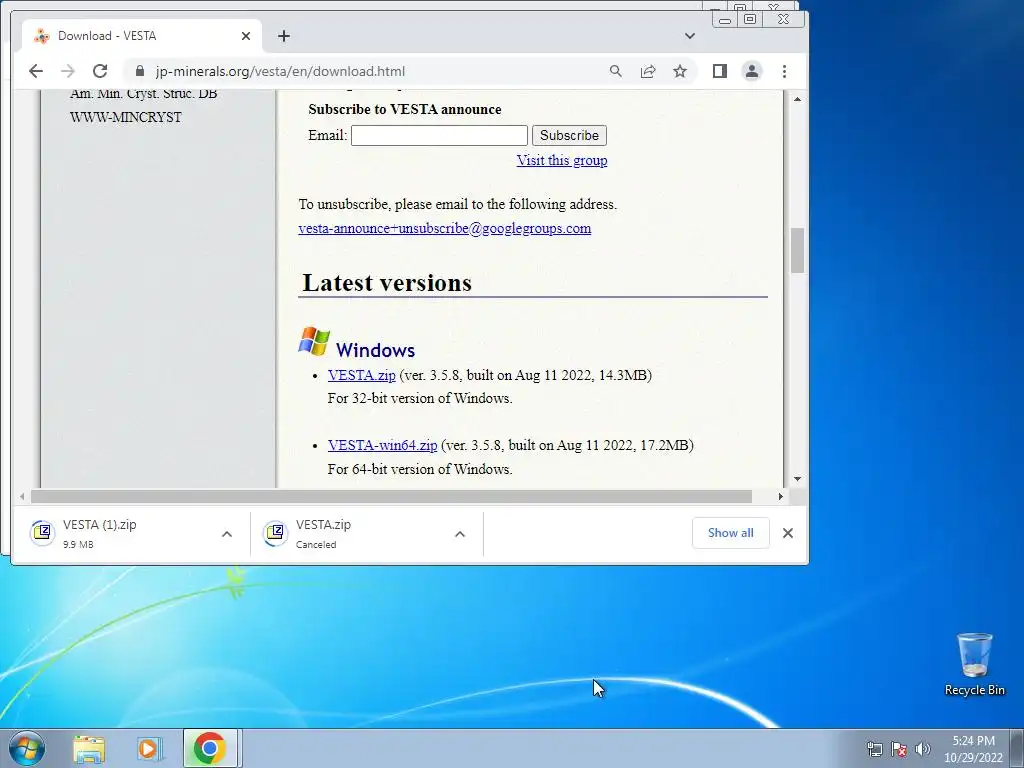Click 'Subscribe to VESTA announce' text
This screenshot has height=768, width=1024.
click(405, 109)
